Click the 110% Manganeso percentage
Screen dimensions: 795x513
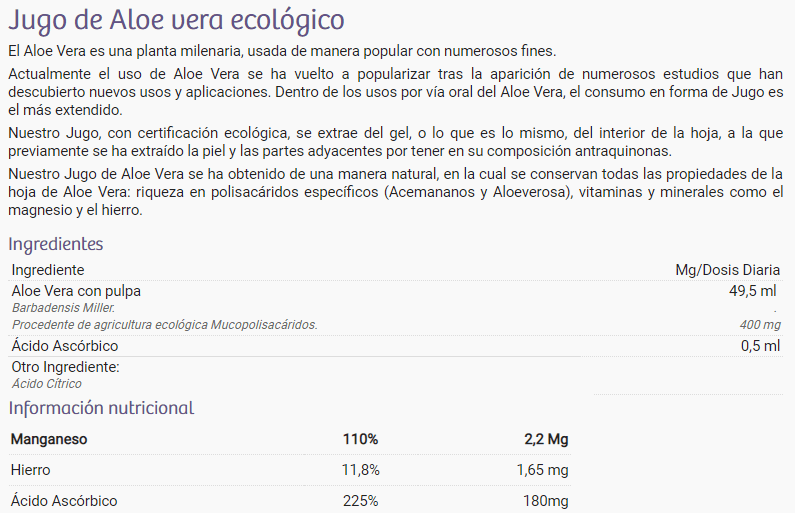pos(360,439)
